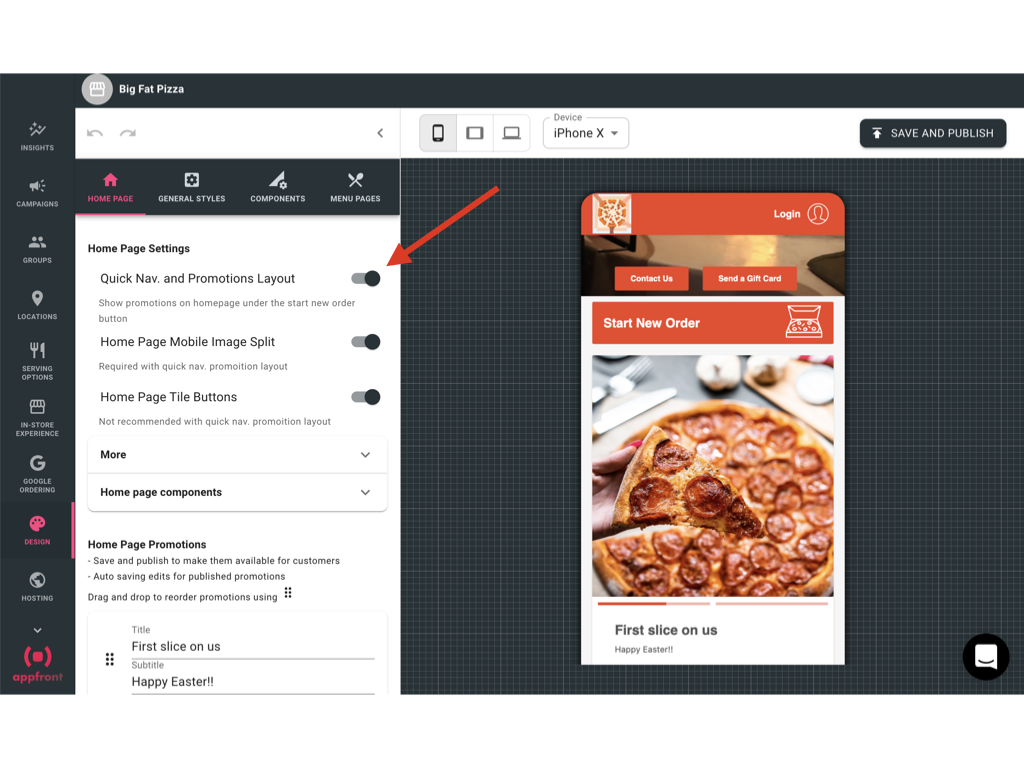Click Contact Us button in preview

tap(651, 278)
